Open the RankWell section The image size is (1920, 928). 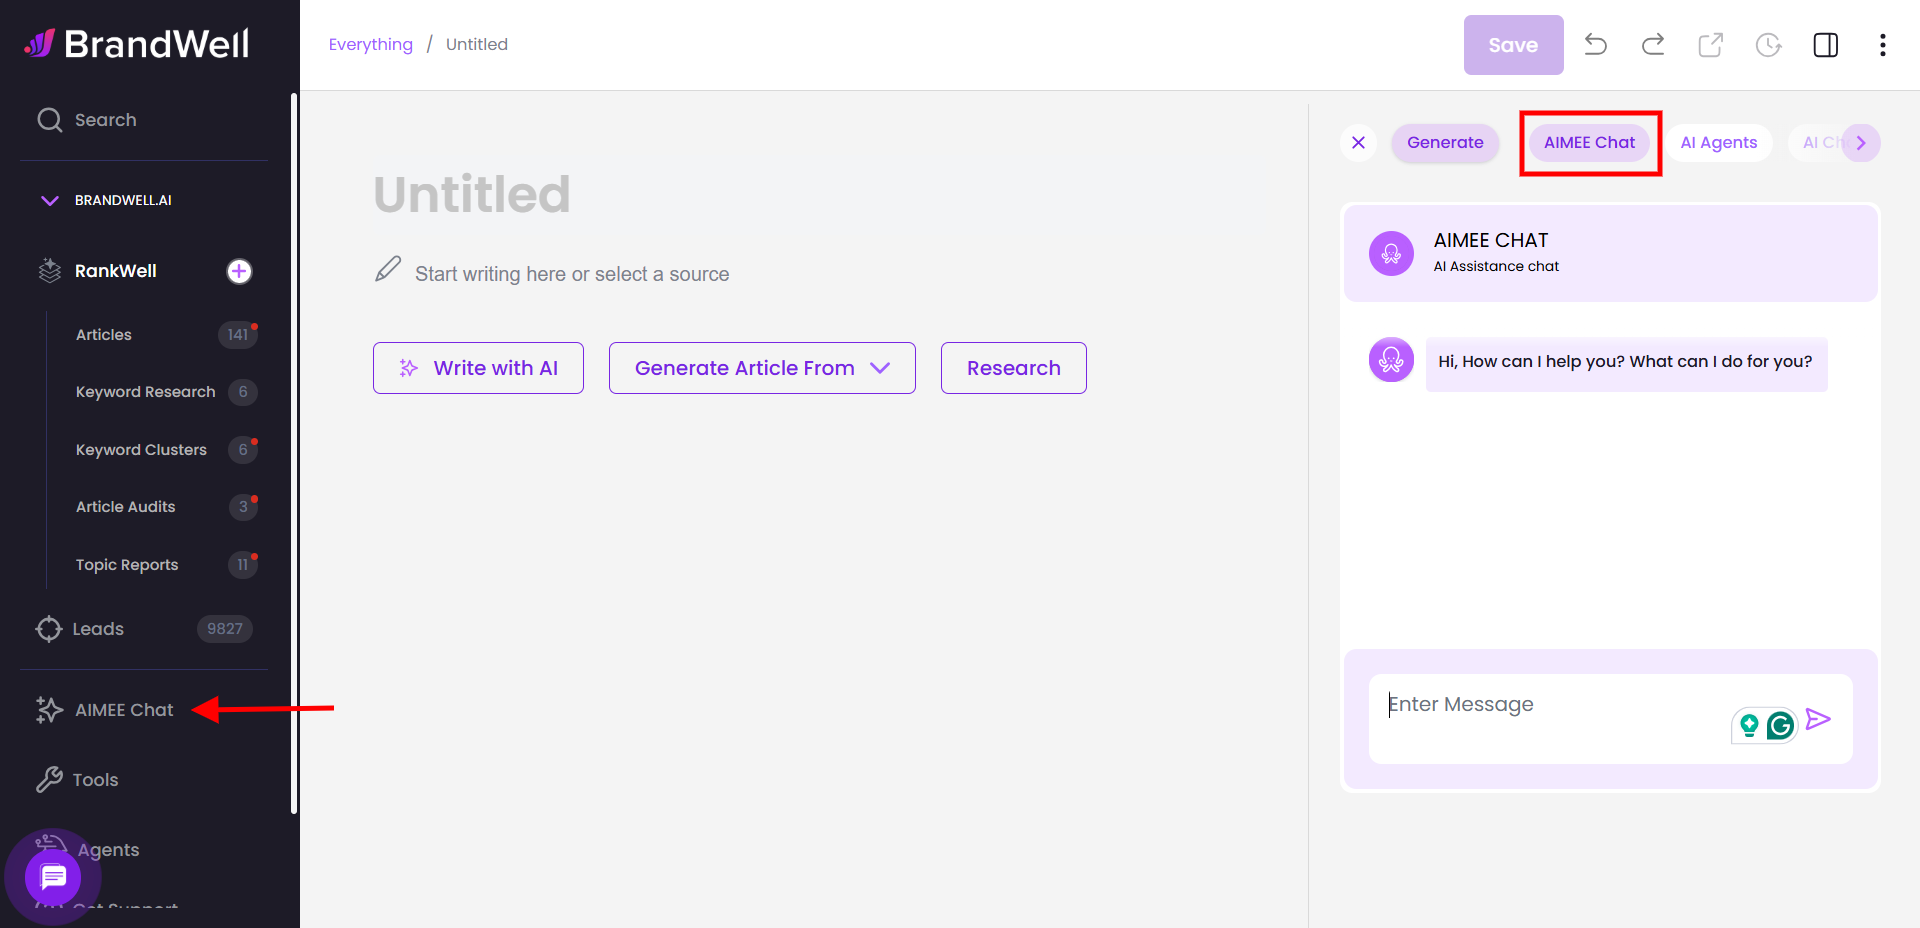[x=116, y=271]
